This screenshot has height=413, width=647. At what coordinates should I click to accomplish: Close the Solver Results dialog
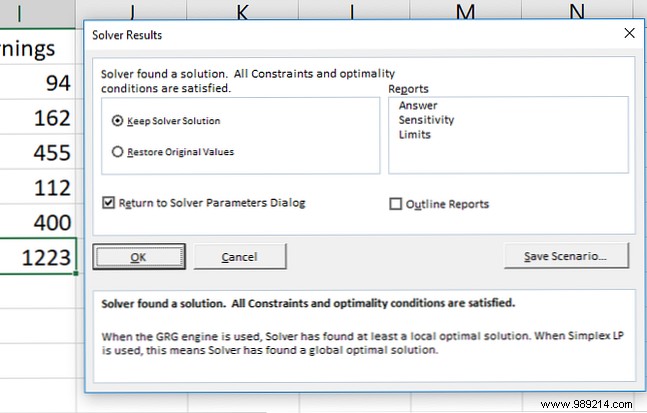[629, 33]
